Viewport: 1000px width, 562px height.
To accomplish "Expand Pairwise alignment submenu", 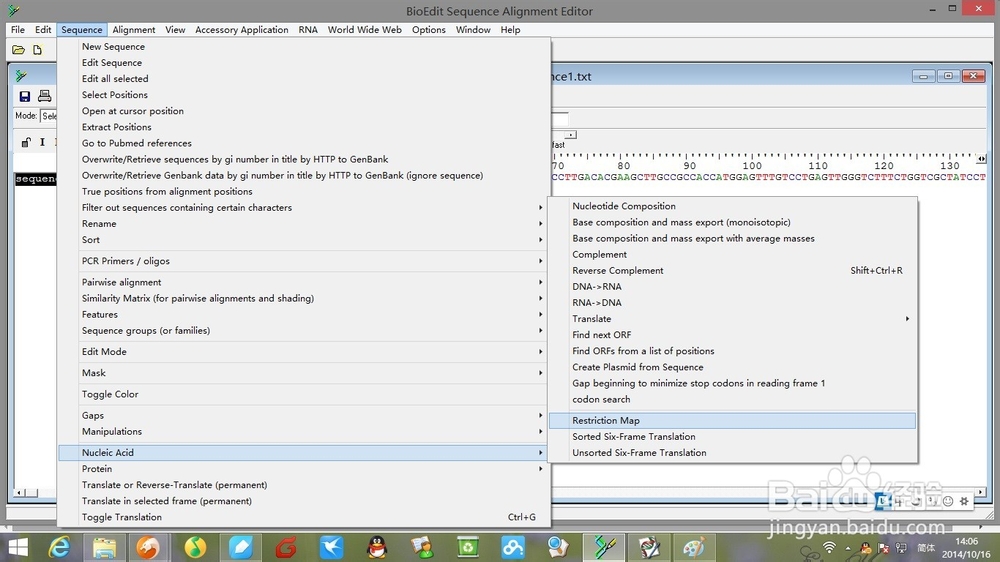I will [x=304, y=282].
